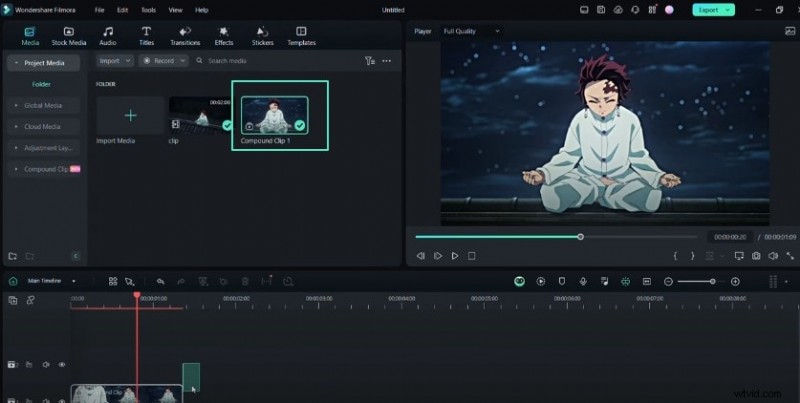Switch to the Audio tab
800x403 pixels.
(108, 36)
